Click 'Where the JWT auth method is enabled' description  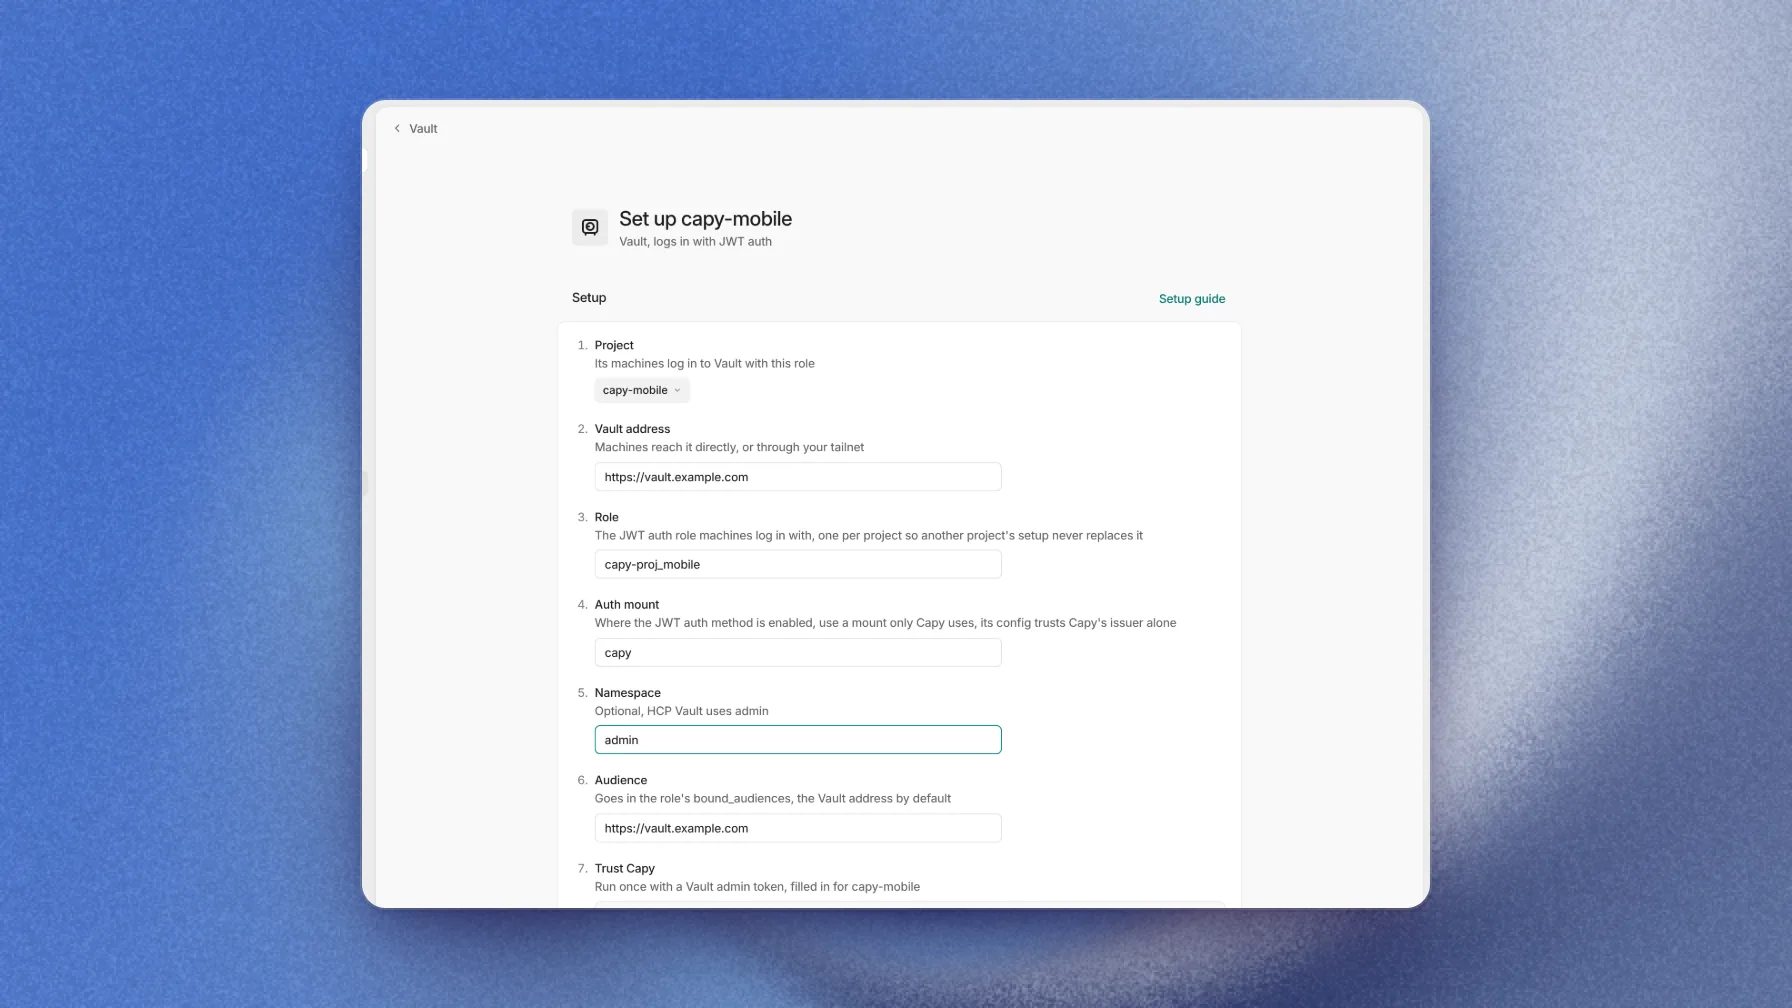tap(885, 623)
